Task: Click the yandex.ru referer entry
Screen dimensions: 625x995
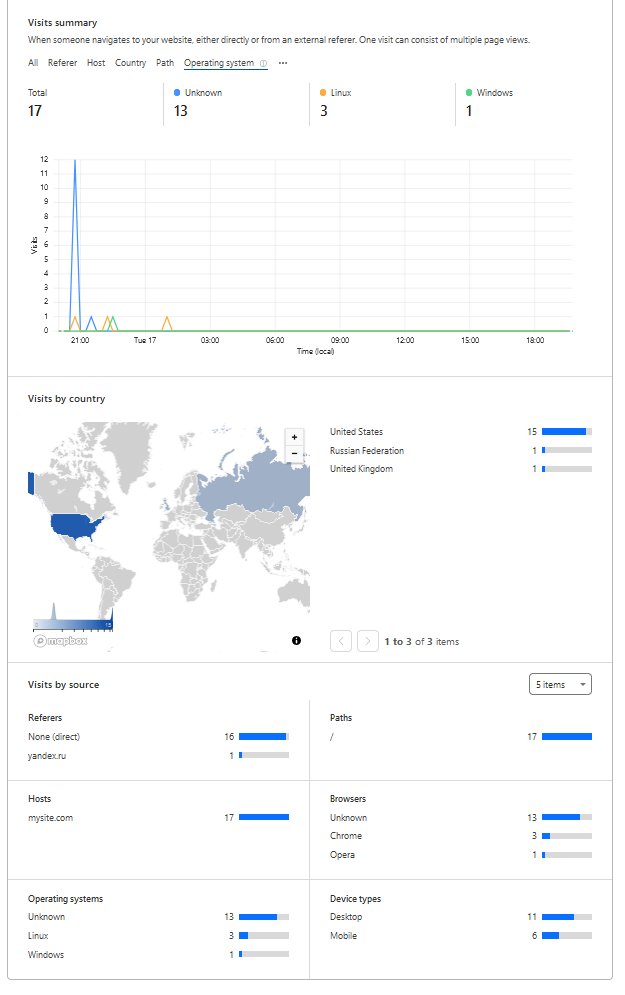Action: tap(48, 755)
